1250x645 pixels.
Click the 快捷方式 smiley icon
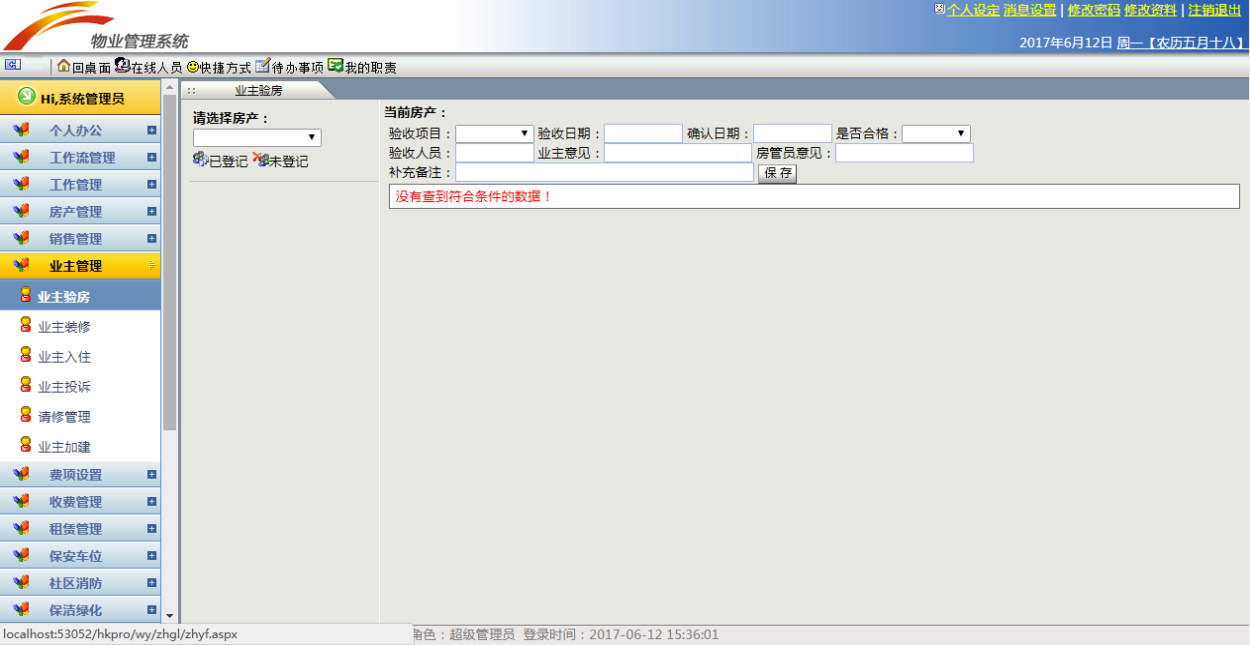(x=192, y=67)
